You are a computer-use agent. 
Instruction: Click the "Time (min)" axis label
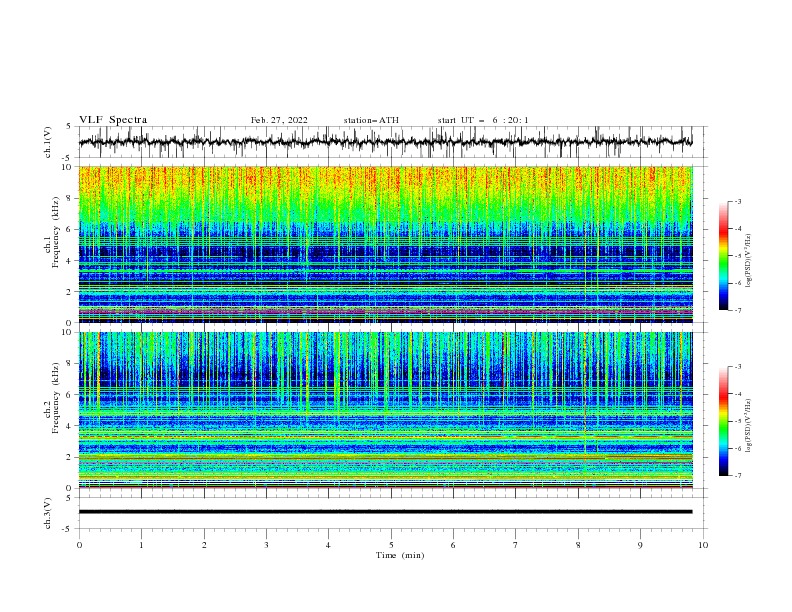400,555
